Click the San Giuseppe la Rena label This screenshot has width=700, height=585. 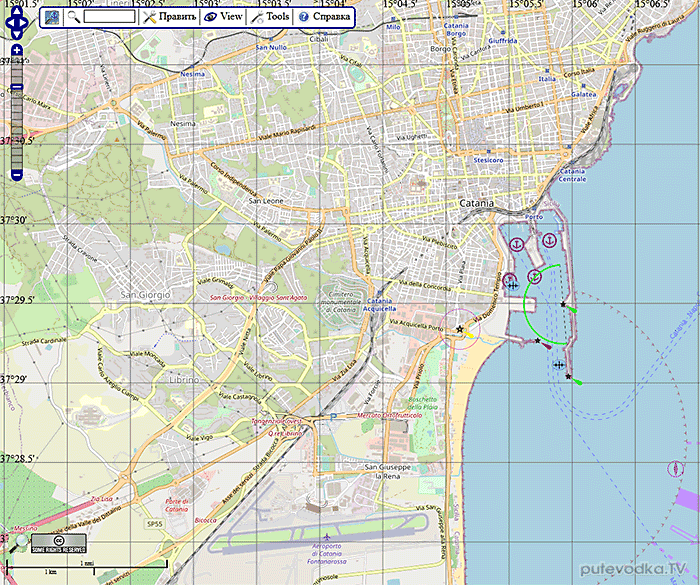[388, 472]
